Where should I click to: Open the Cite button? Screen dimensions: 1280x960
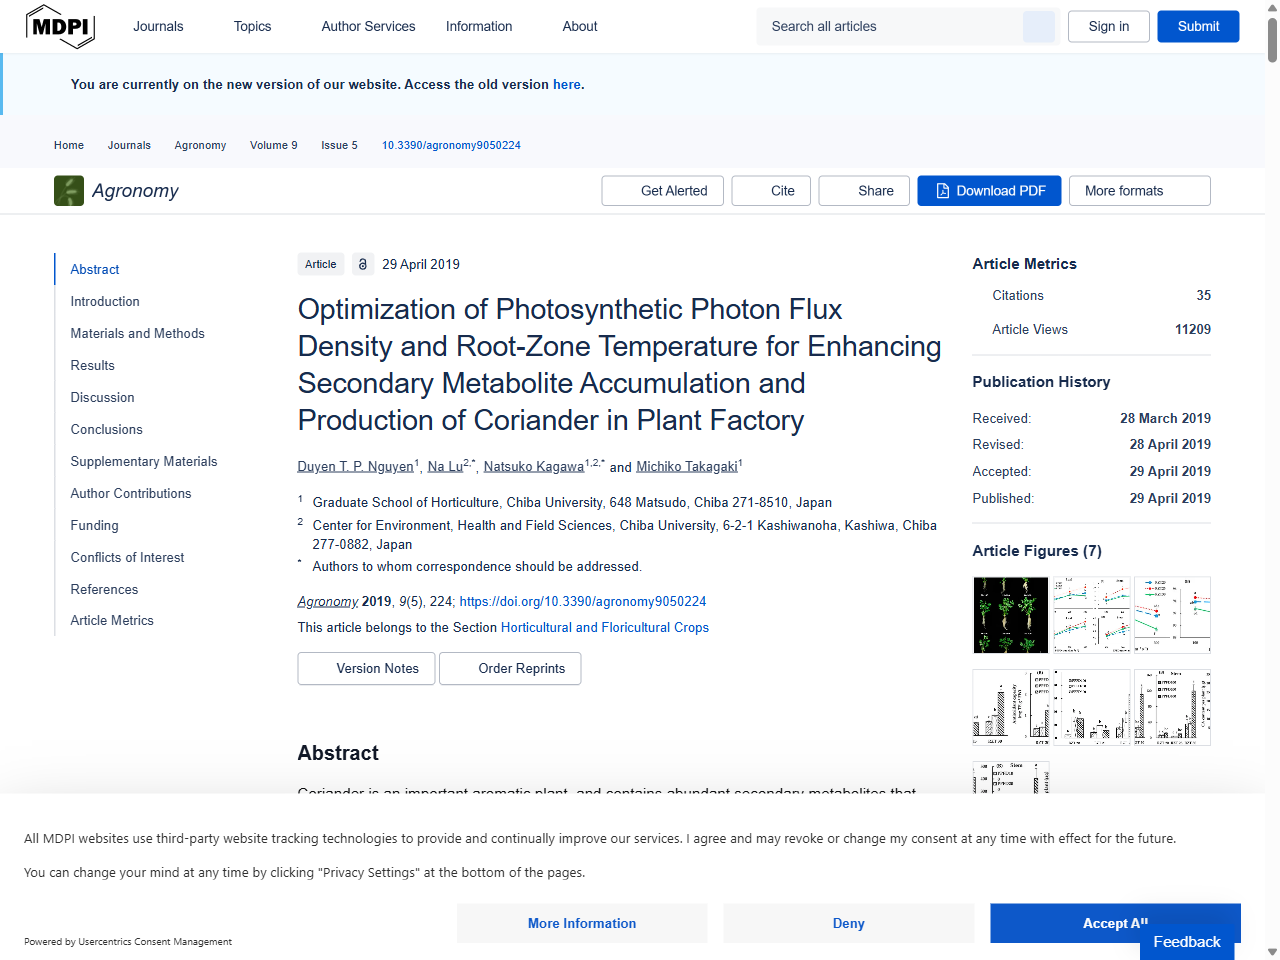[772, 191]
